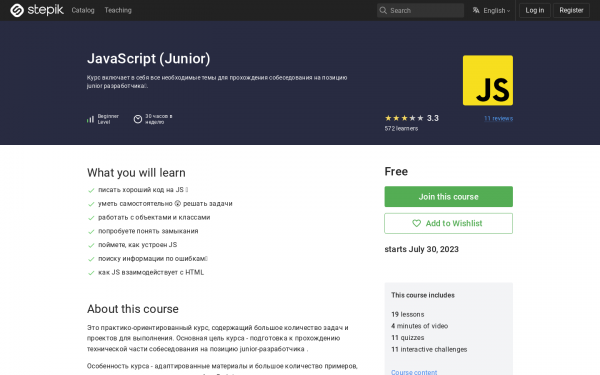600x375 pixels.
Task: Click the 'This course includes' heading
Action: point(423,295)
